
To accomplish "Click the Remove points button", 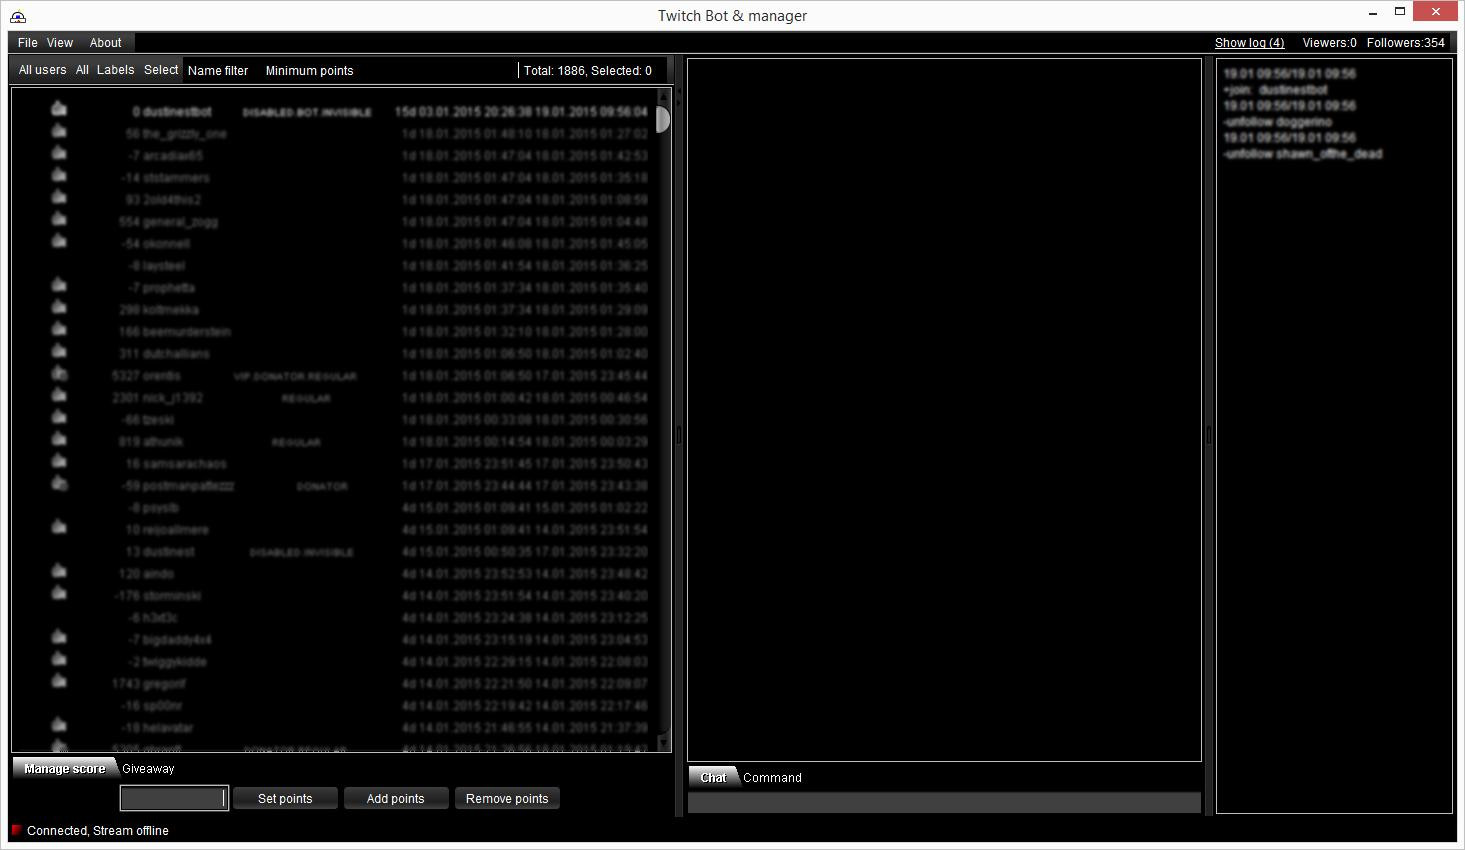I will click(507, 799).
